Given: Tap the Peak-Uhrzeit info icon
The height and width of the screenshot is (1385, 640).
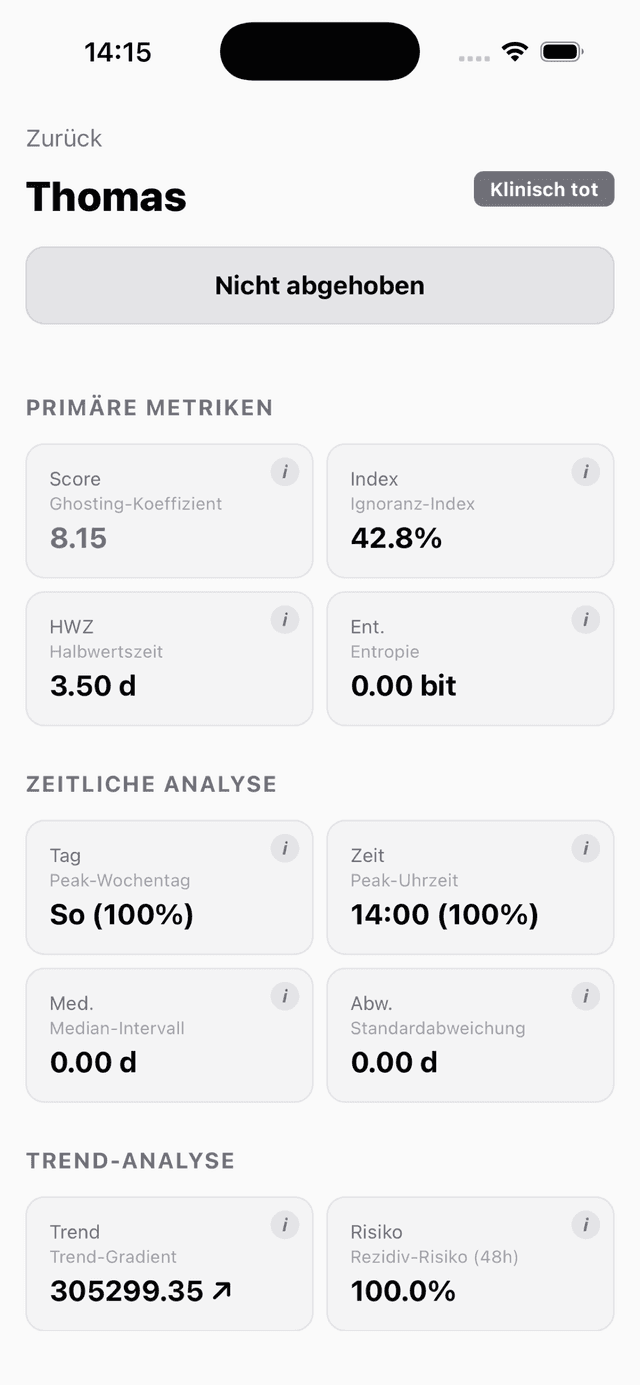Looking at the screenshot, I should tap(585, 848).
